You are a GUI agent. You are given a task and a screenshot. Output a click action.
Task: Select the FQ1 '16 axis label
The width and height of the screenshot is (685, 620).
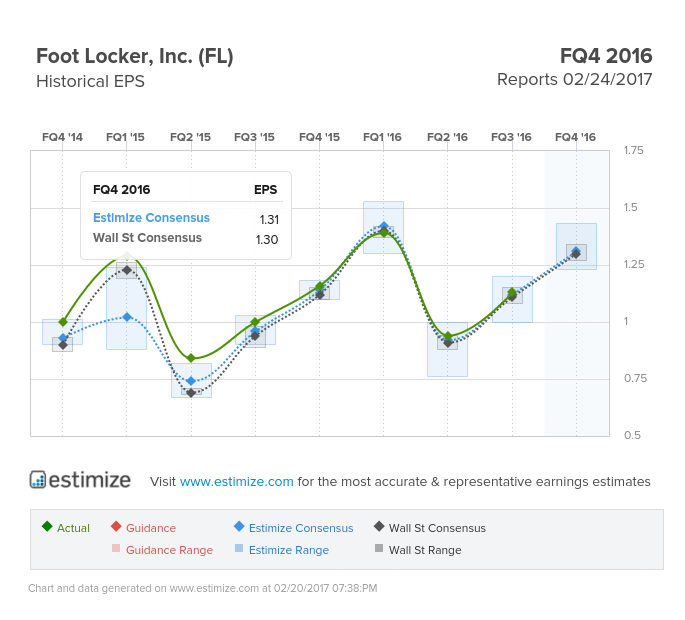(x=382, y=137)
